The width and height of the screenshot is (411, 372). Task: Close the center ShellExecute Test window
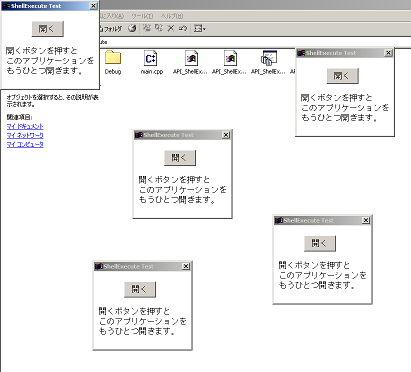226,135
